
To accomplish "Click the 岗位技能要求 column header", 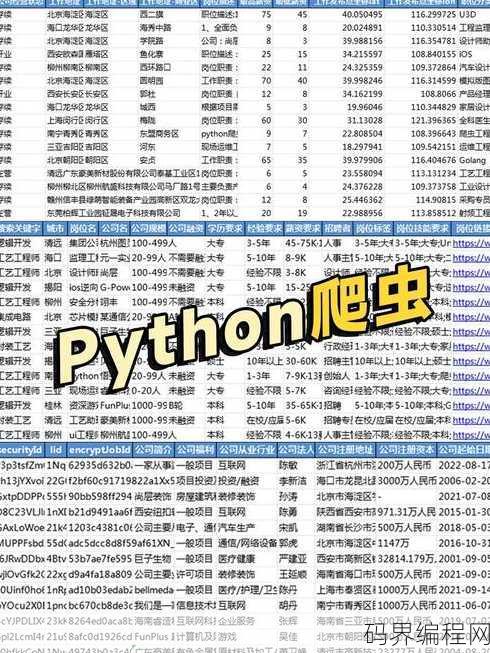I will (423, 228).
